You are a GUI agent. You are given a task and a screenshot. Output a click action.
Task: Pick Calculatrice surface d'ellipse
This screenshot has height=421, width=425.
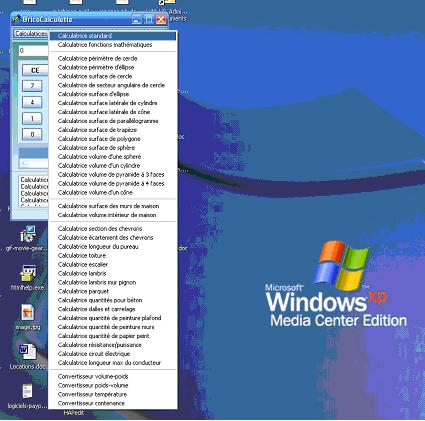coord(113,94)
